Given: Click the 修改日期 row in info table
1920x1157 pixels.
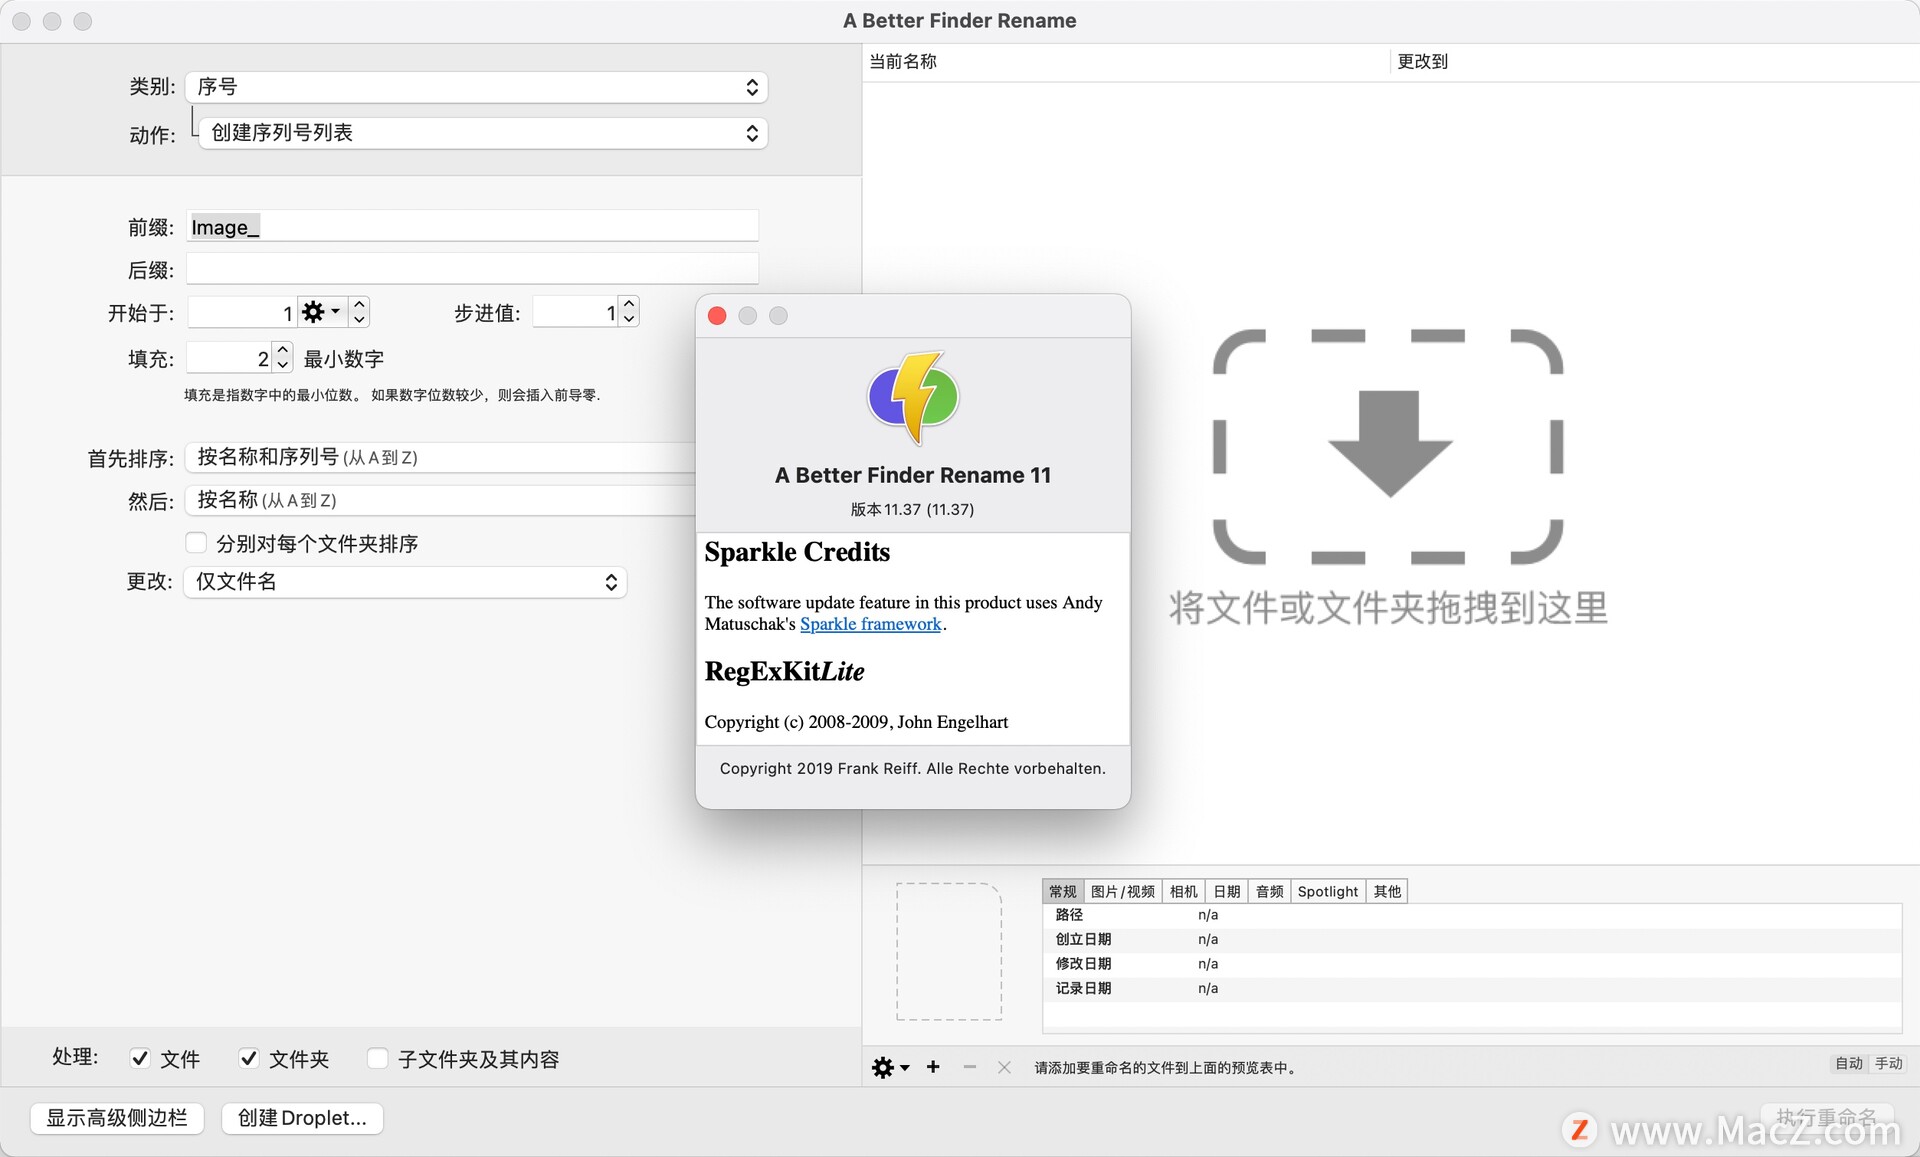Looking at the screenshot, I should pos(1472,964).
